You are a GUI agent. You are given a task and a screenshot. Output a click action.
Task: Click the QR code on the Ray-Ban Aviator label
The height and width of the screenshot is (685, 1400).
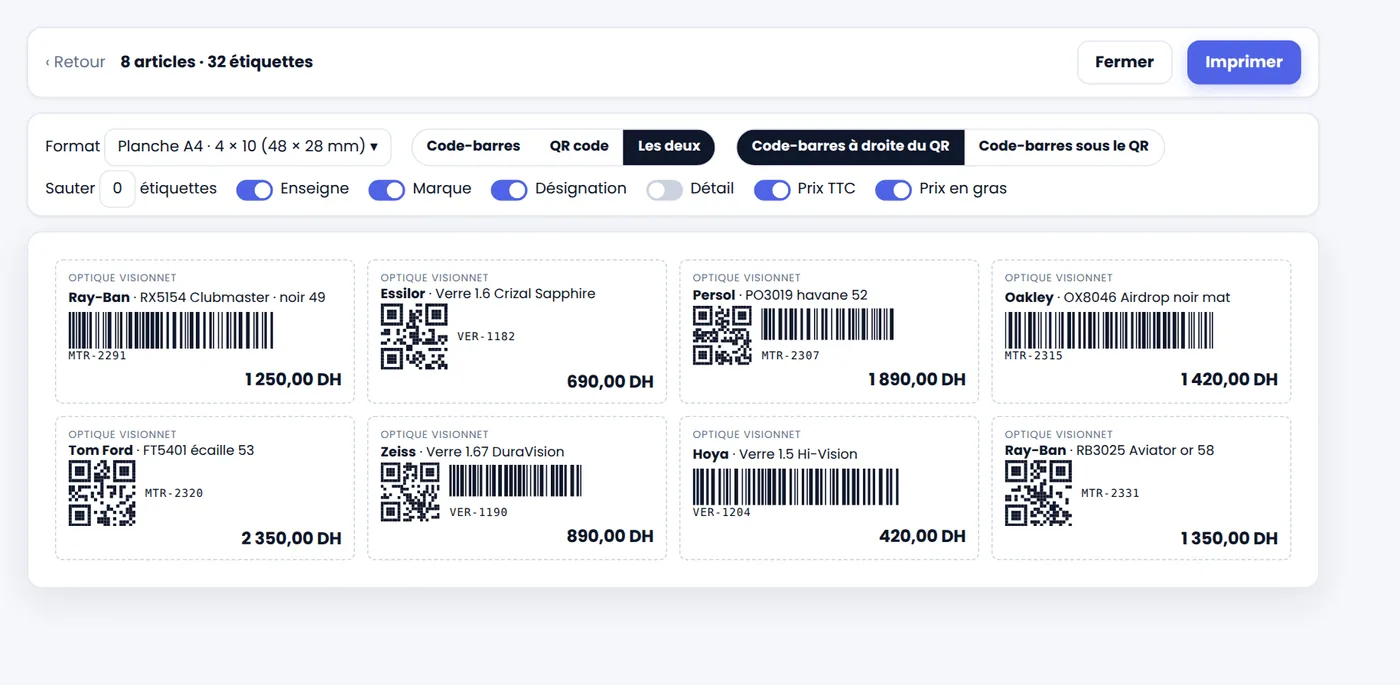pyautogui.click(x=1038, y=494)
